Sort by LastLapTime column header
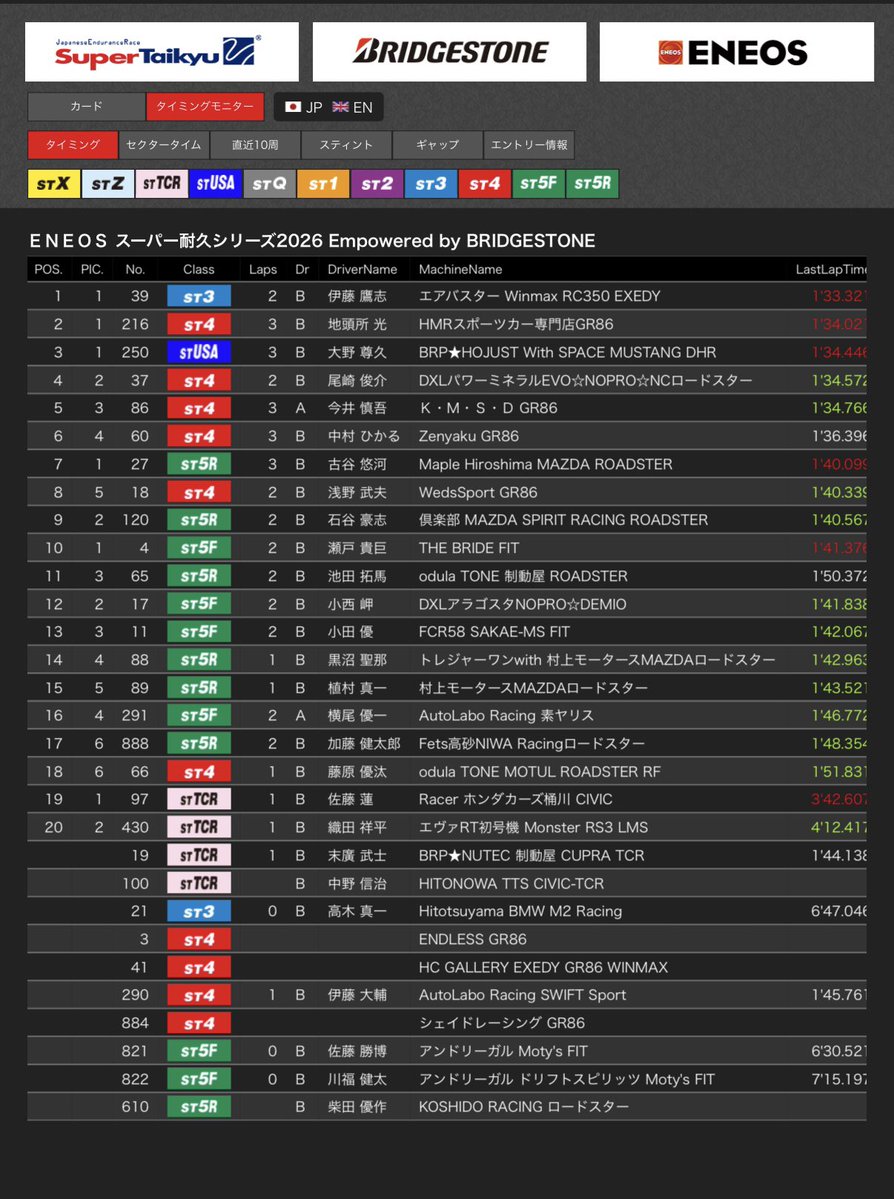Screen dimensions: 894x1199 (831, 270)
